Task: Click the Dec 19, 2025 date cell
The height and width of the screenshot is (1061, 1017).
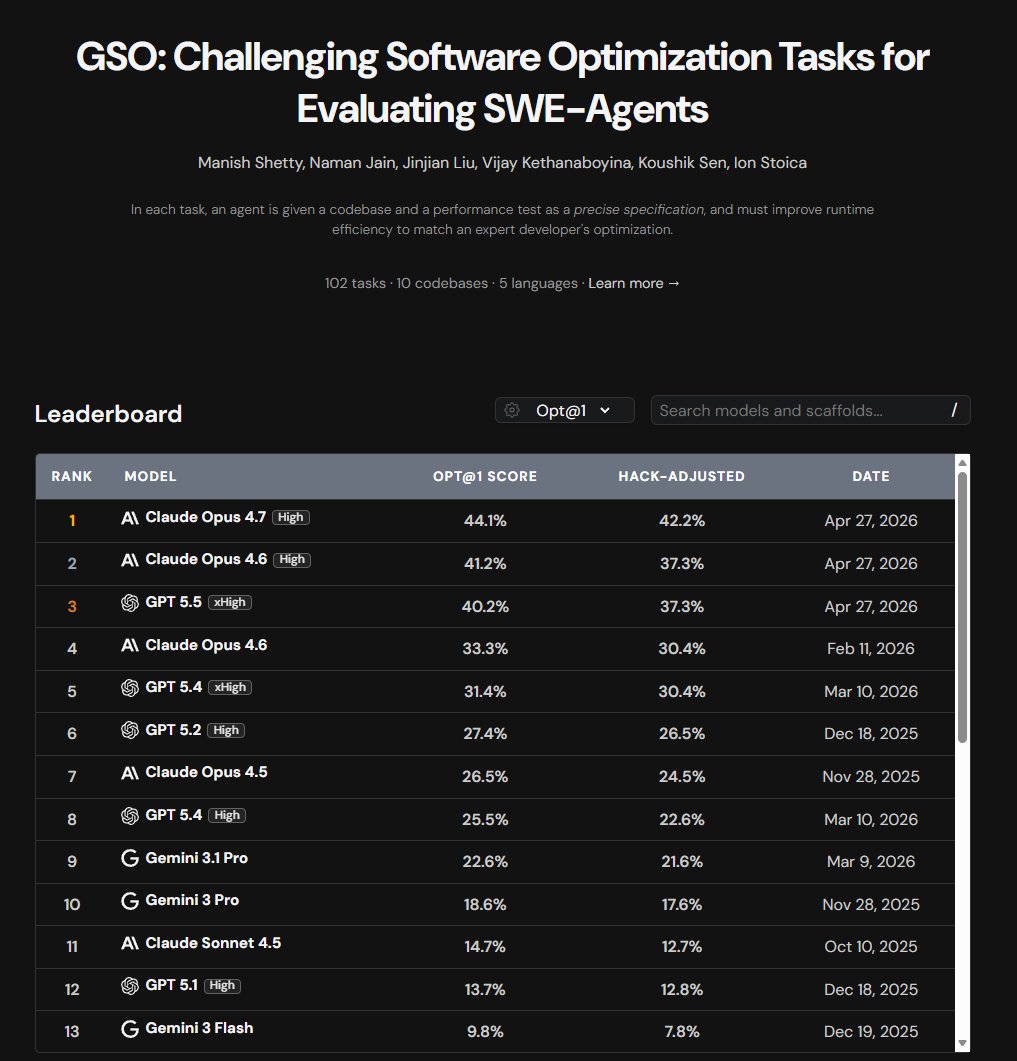Action: click(x=871, y=1032)
